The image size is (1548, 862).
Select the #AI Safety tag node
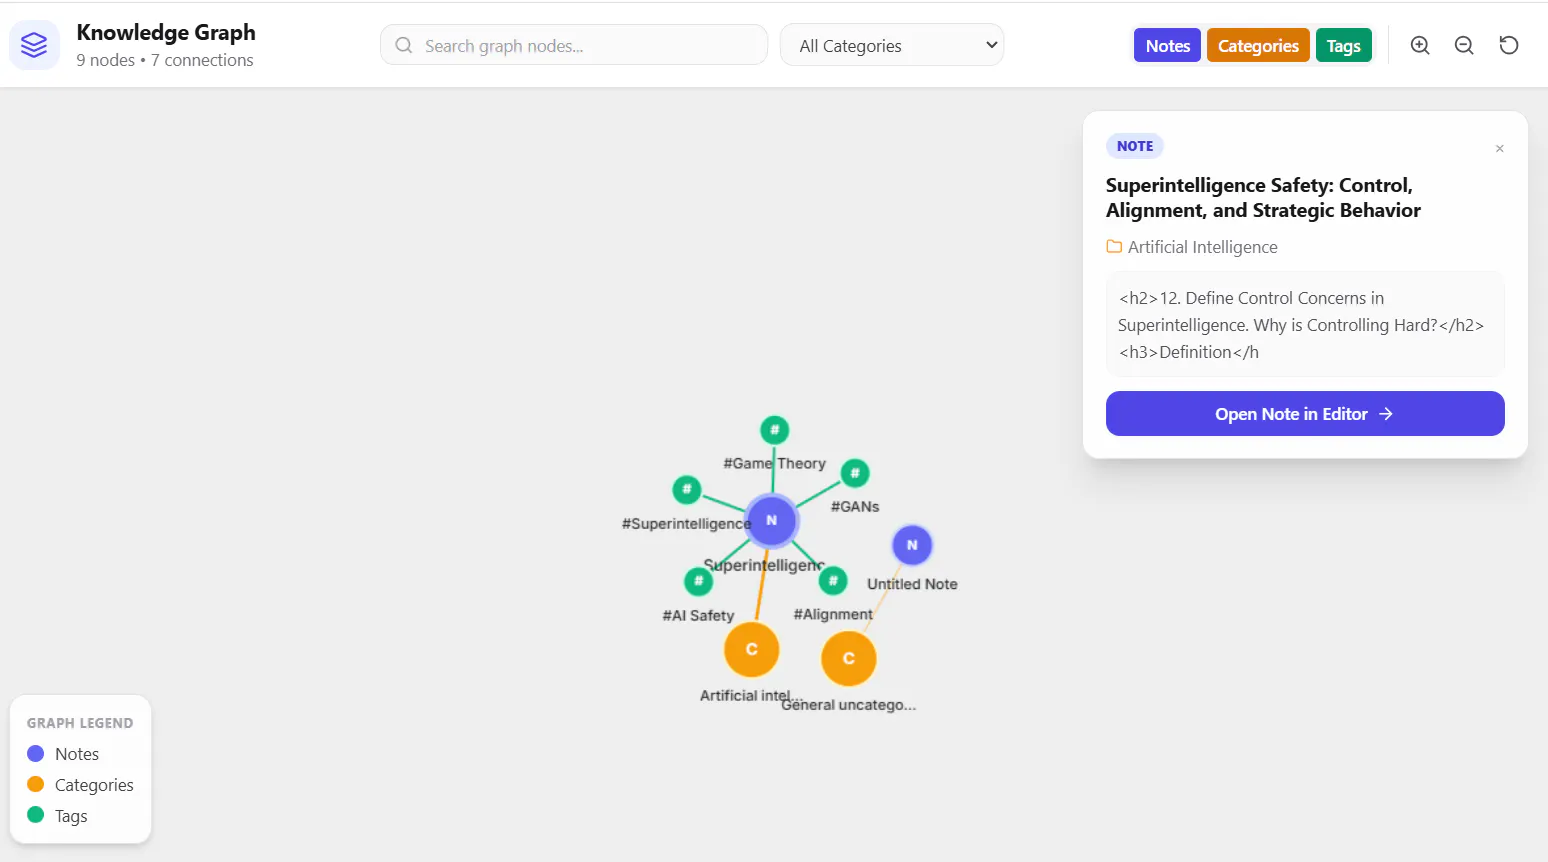(x=698, y=581)
